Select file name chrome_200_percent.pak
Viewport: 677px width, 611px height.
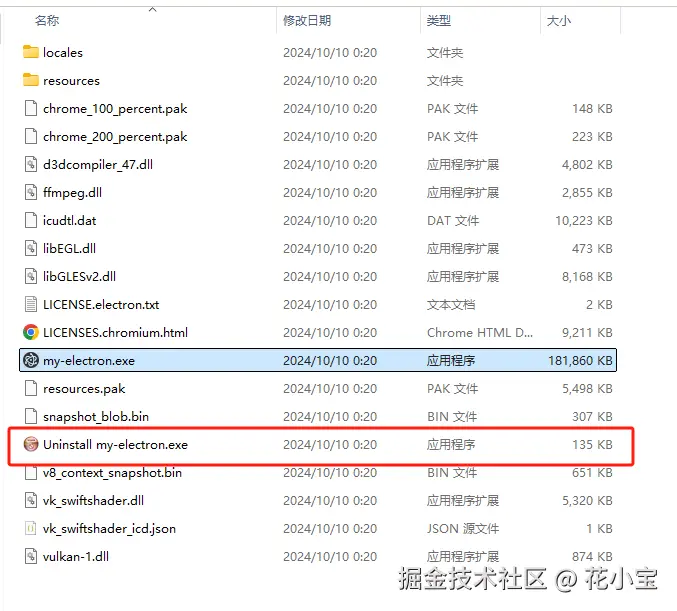(115, 137)
